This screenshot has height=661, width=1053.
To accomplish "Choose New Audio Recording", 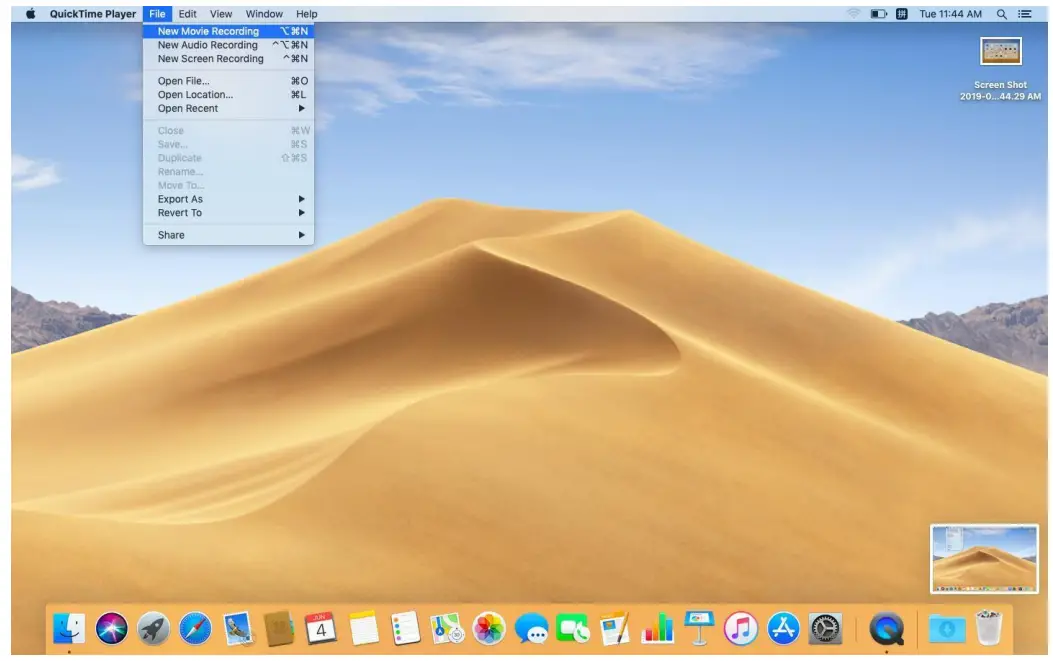I will pyautogui.click(x=207, y=45).
